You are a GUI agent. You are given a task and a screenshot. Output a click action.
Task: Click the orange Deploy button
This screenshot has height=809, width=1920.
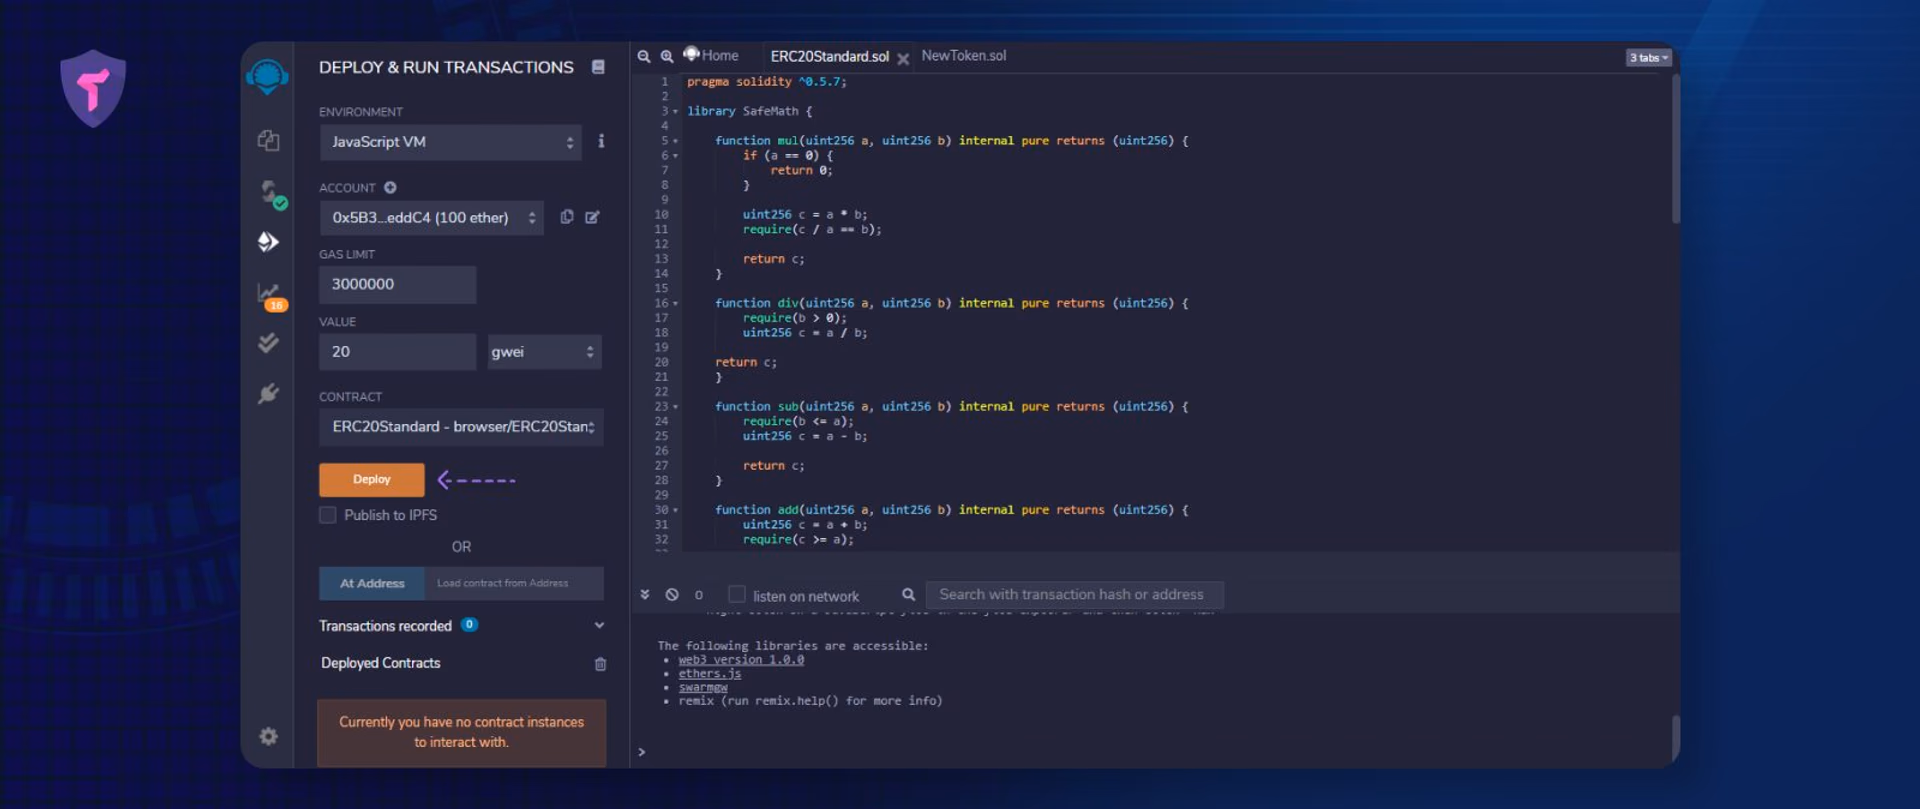372,480
